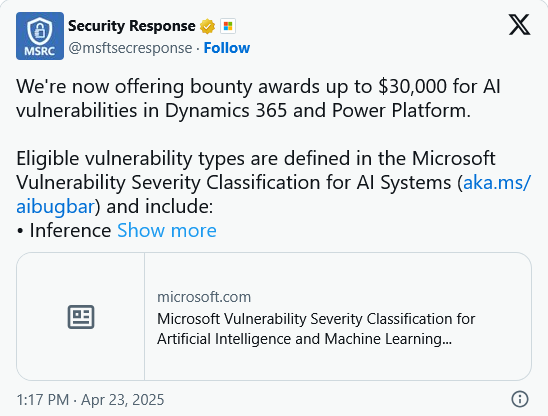This screenshot has width=548, height=416.
Task: Click the card's Artificial Intelligence and Machine Learning line
Action: (304, 339)
